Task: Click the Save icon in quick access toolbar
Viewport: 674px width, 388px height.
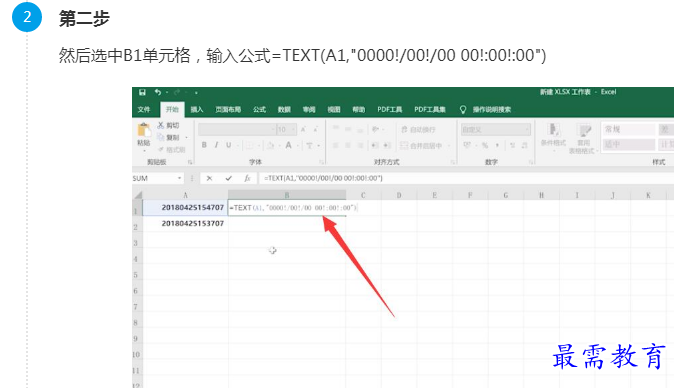Action: tap(142, 92)
